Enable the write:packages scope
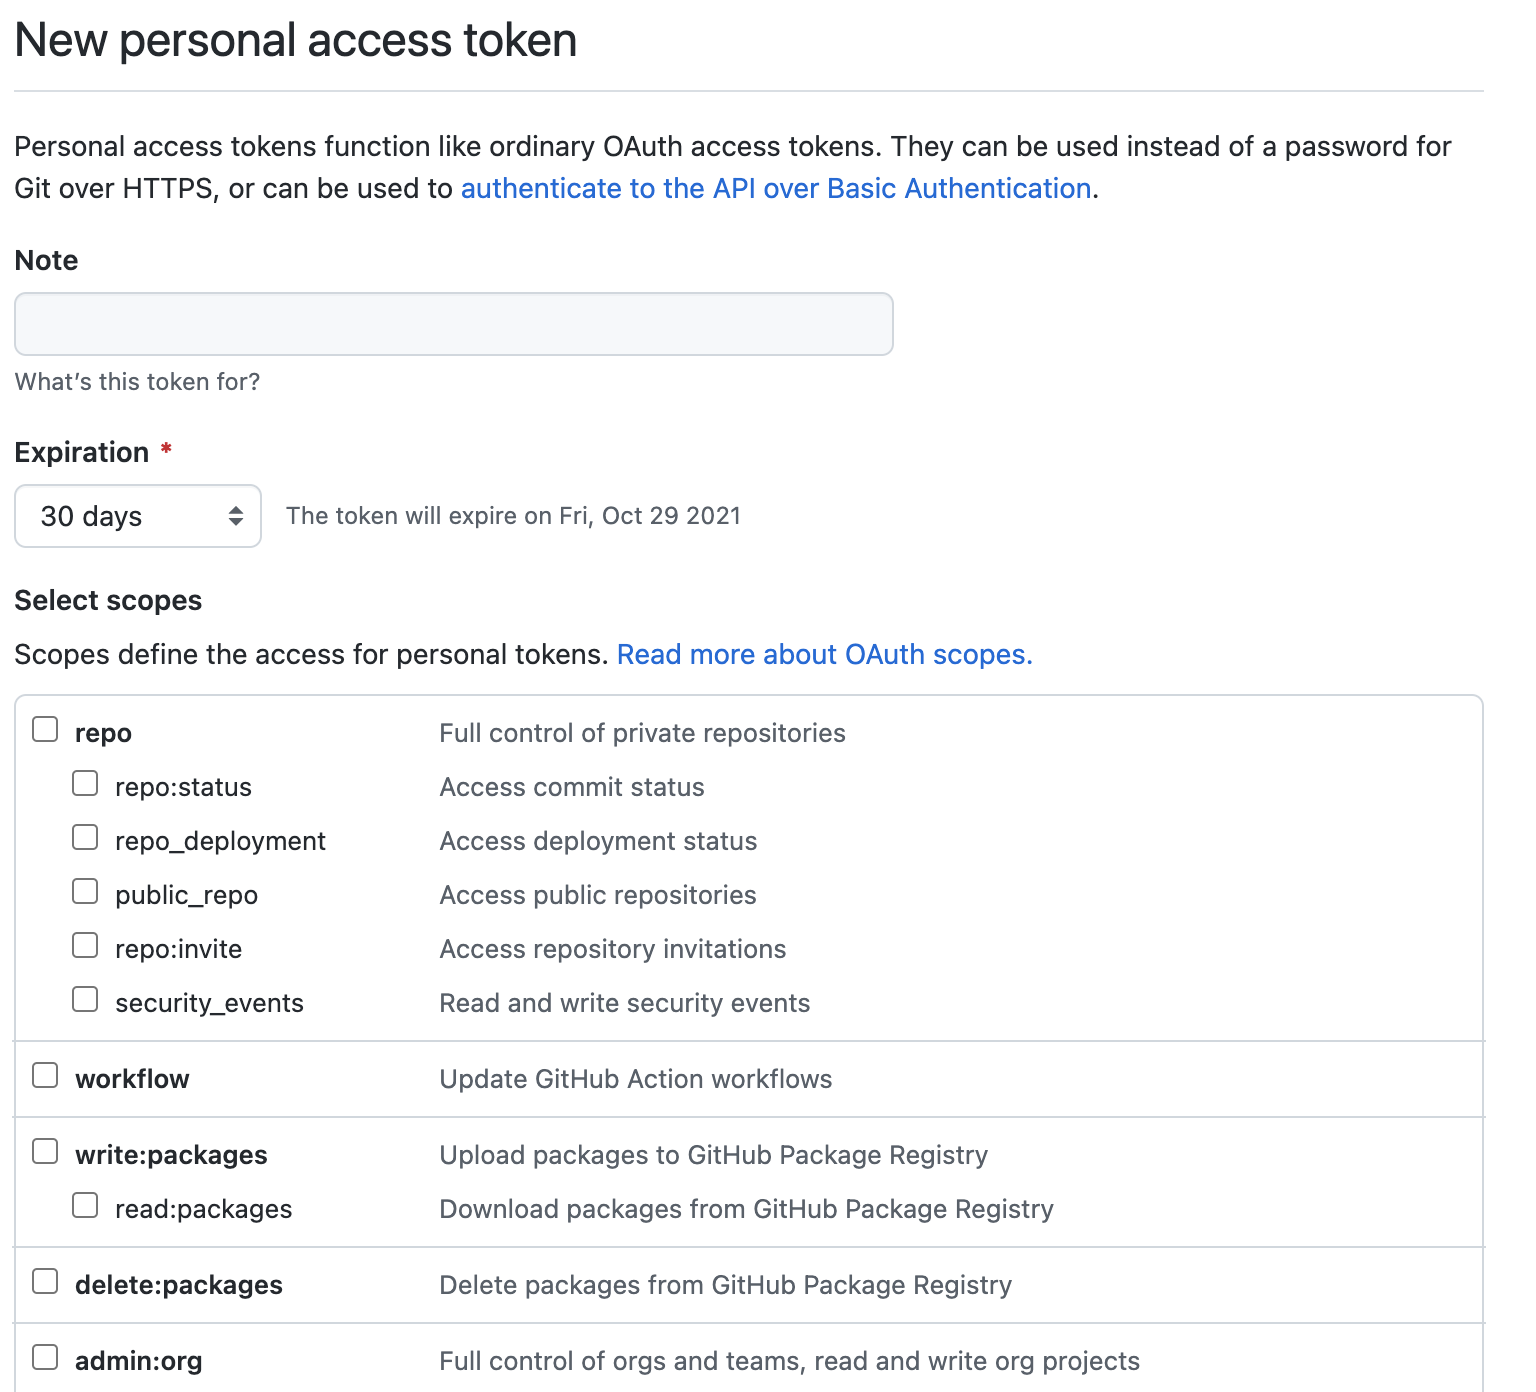This screenshot has width=1536, height=1392. pyautogui.click(x=45, y=1151)
